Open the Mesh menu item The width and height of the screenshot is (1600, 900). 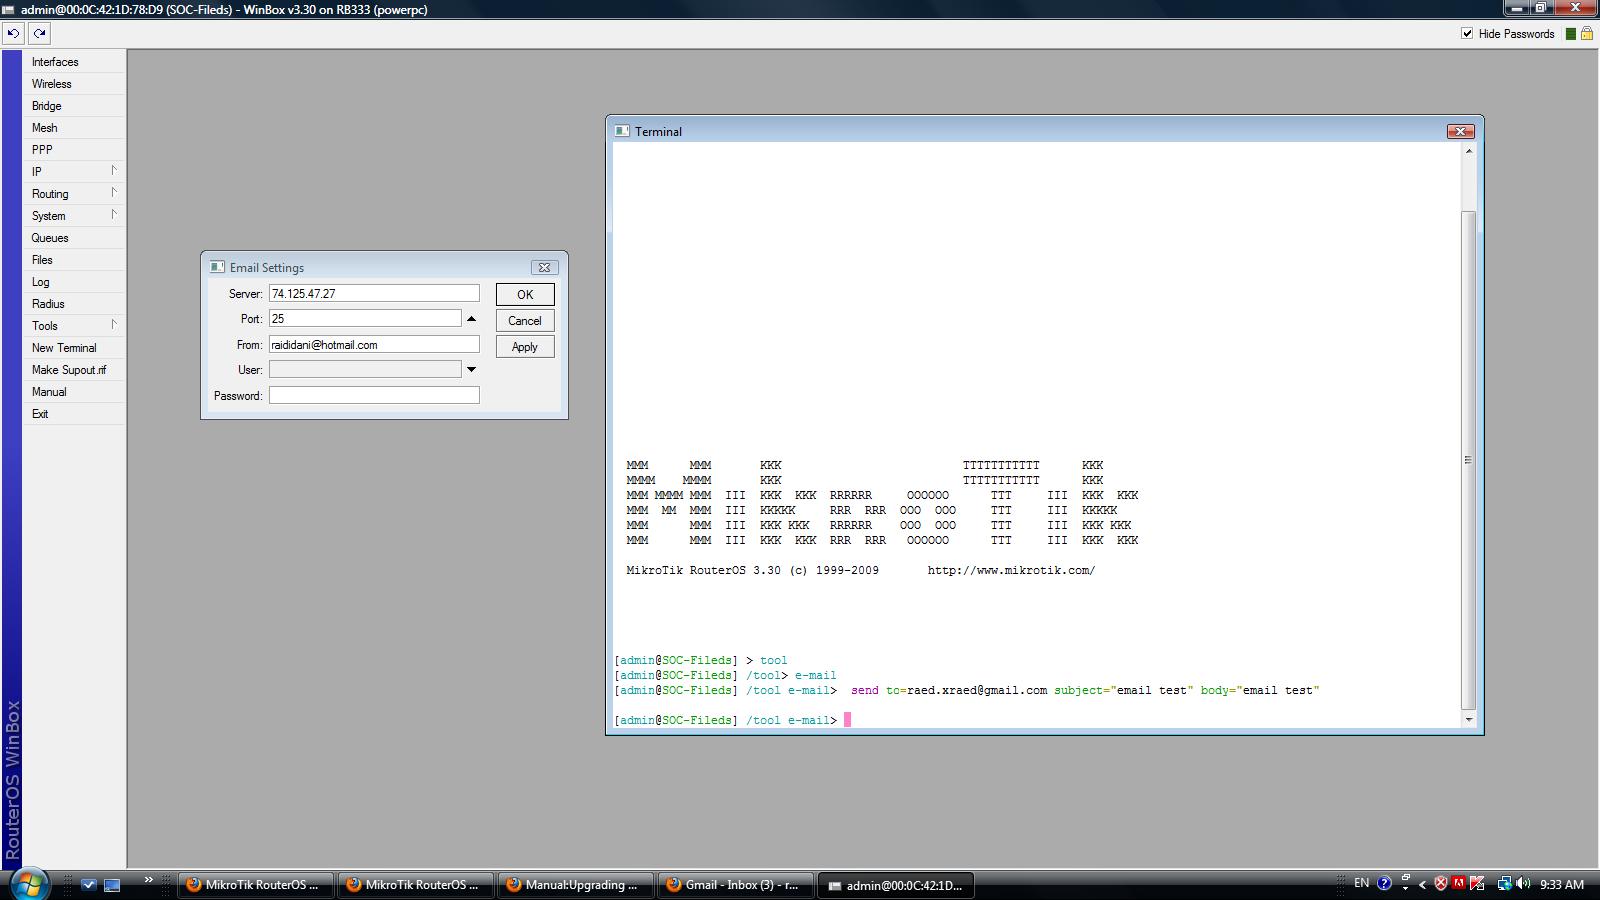74,128
